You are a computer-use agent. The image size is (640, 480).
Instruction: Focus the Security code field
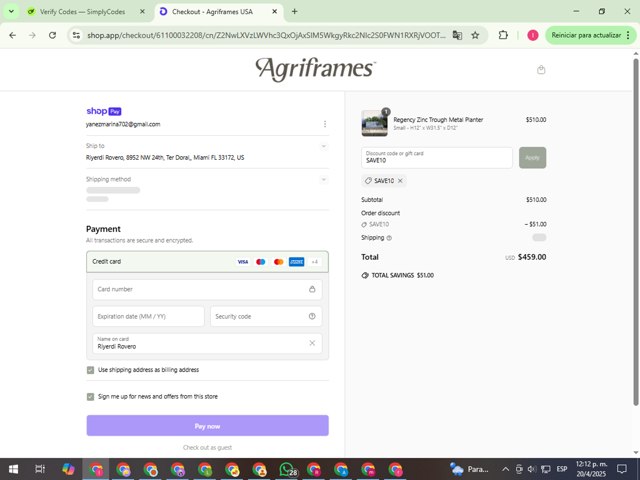pyautogui.click(x=266, y=316)
